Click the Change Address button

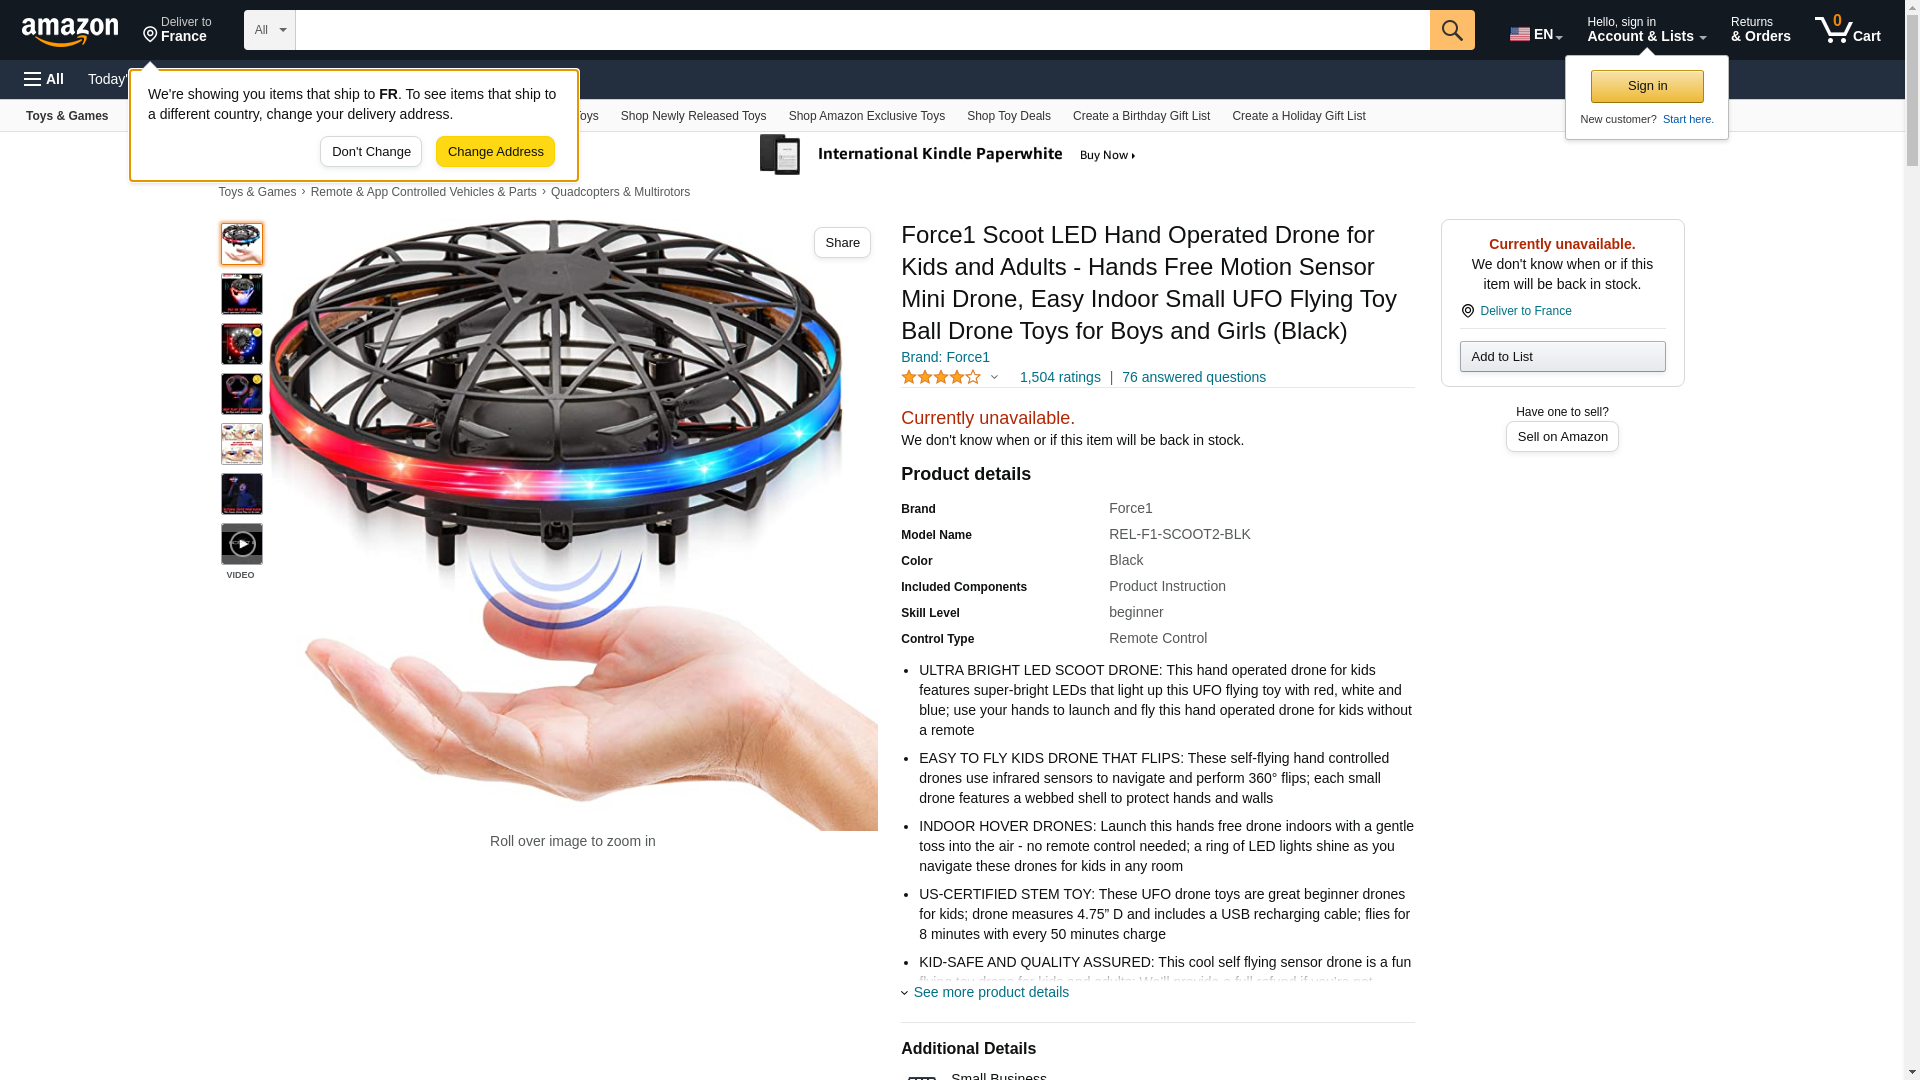pyautogui.click(x=495, y=152)
